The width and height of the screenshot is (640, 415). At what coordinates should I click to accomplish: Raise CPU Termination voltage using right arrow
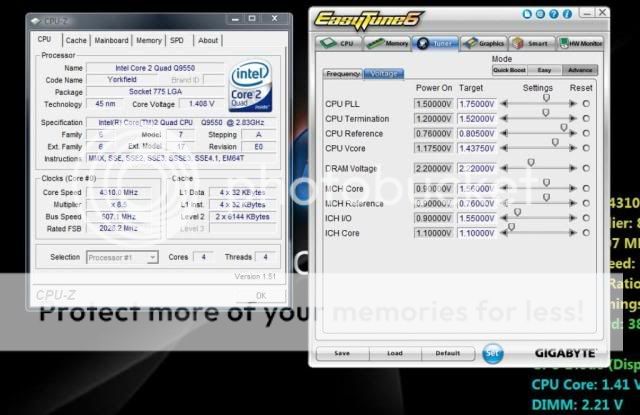(573, 118)
